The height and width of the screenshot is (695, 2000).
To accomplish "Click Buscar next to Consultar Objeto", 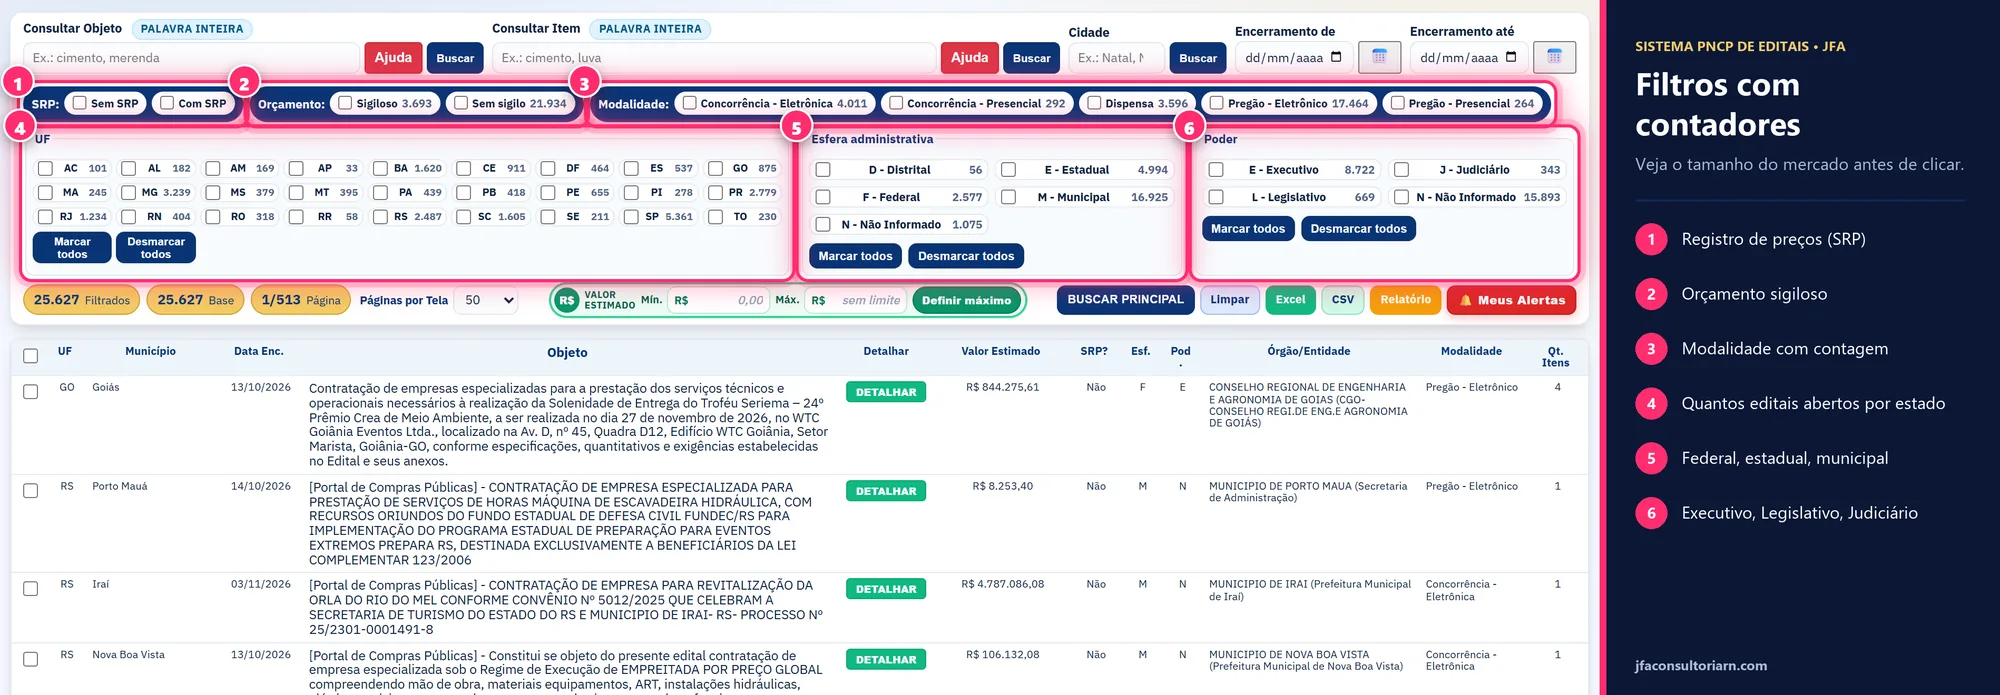I will coord(455,58).
